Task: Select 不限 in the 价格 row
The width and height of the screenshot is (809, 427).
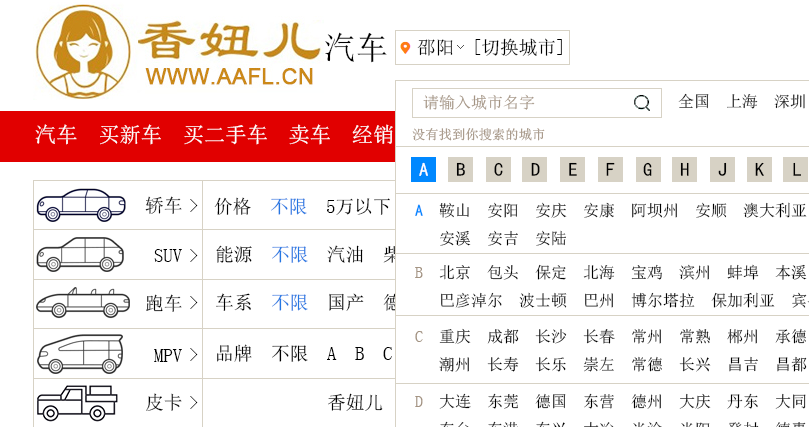Action: [288, 207]
